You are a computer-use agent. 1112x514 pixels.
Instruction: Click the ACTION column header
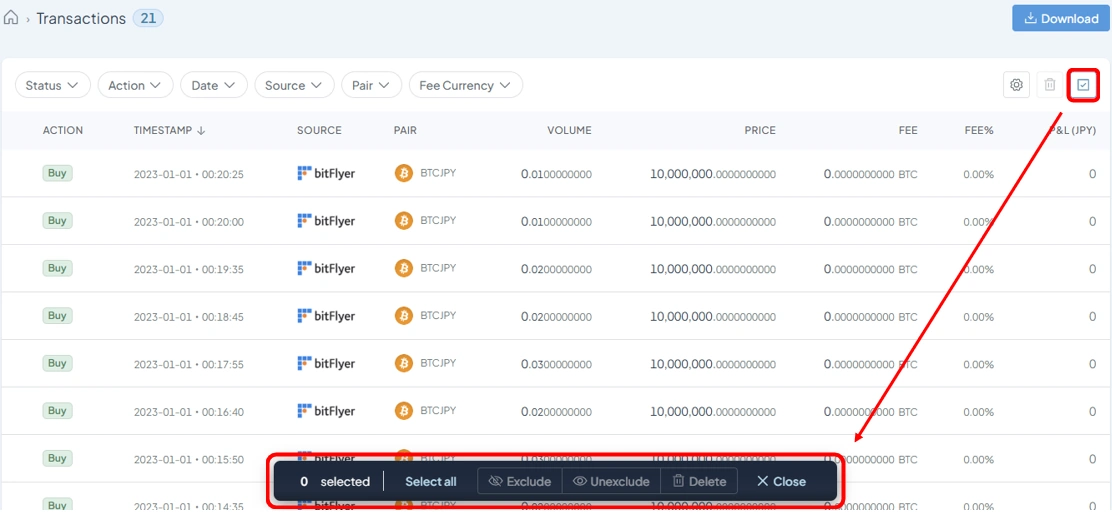(62, 130)
